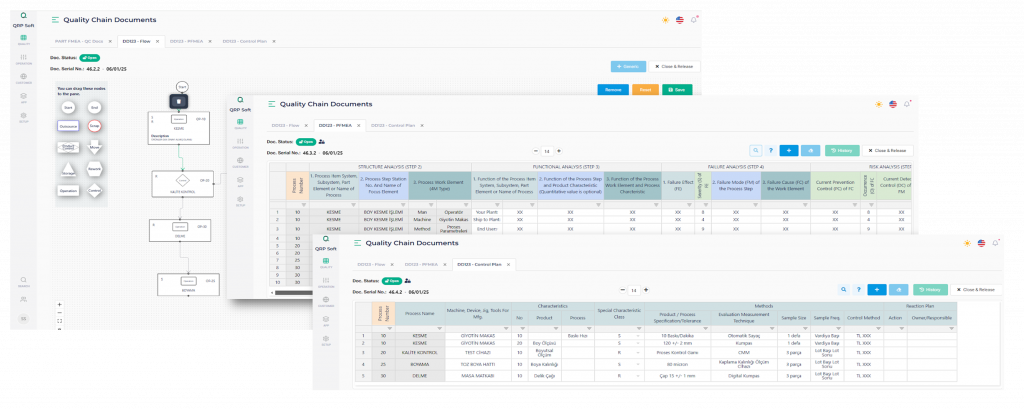Click the trash icon on the flow canvas
The height and width of the screenshot is (410, 1024).
pyautogui.click(x=179, y=101)
